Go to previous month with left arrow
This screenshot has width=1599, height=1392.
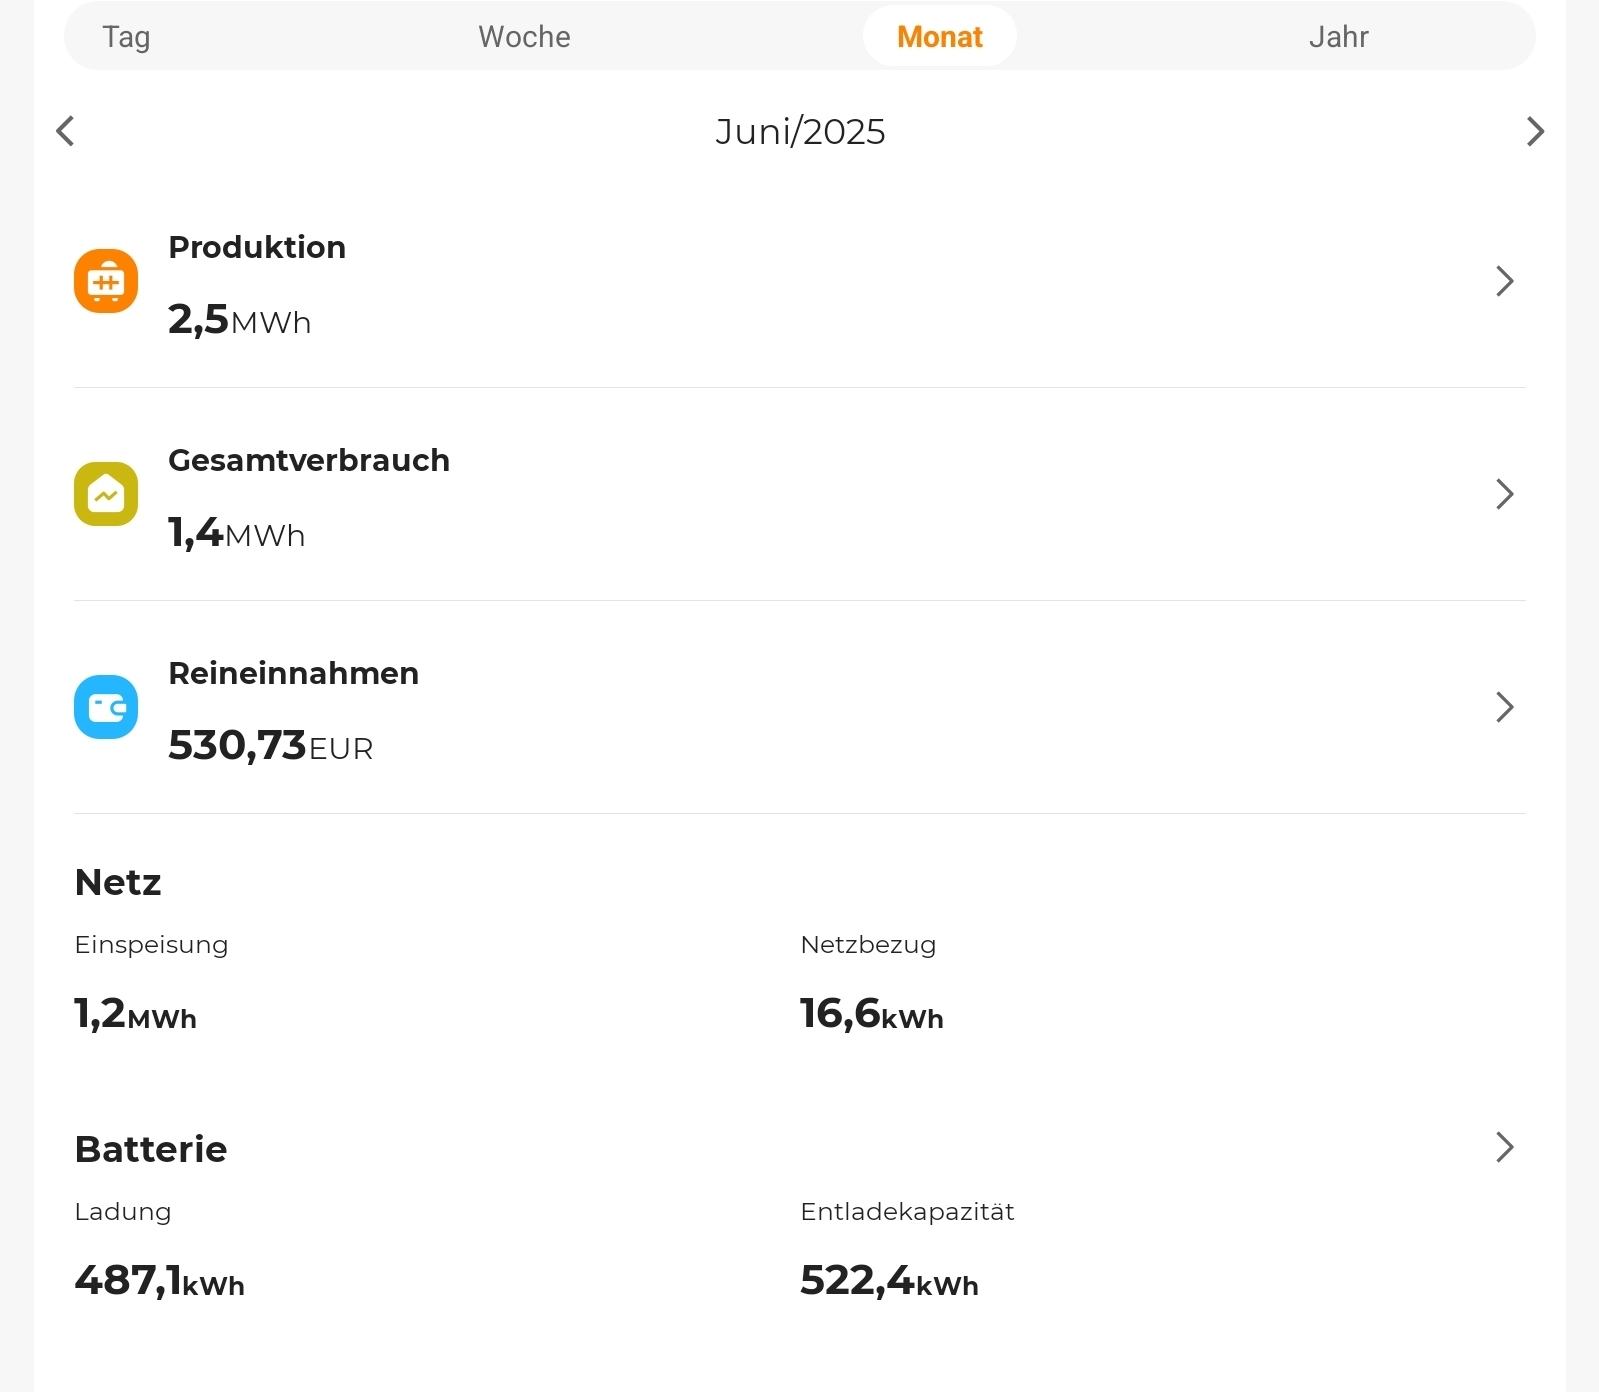click(66, 131)
